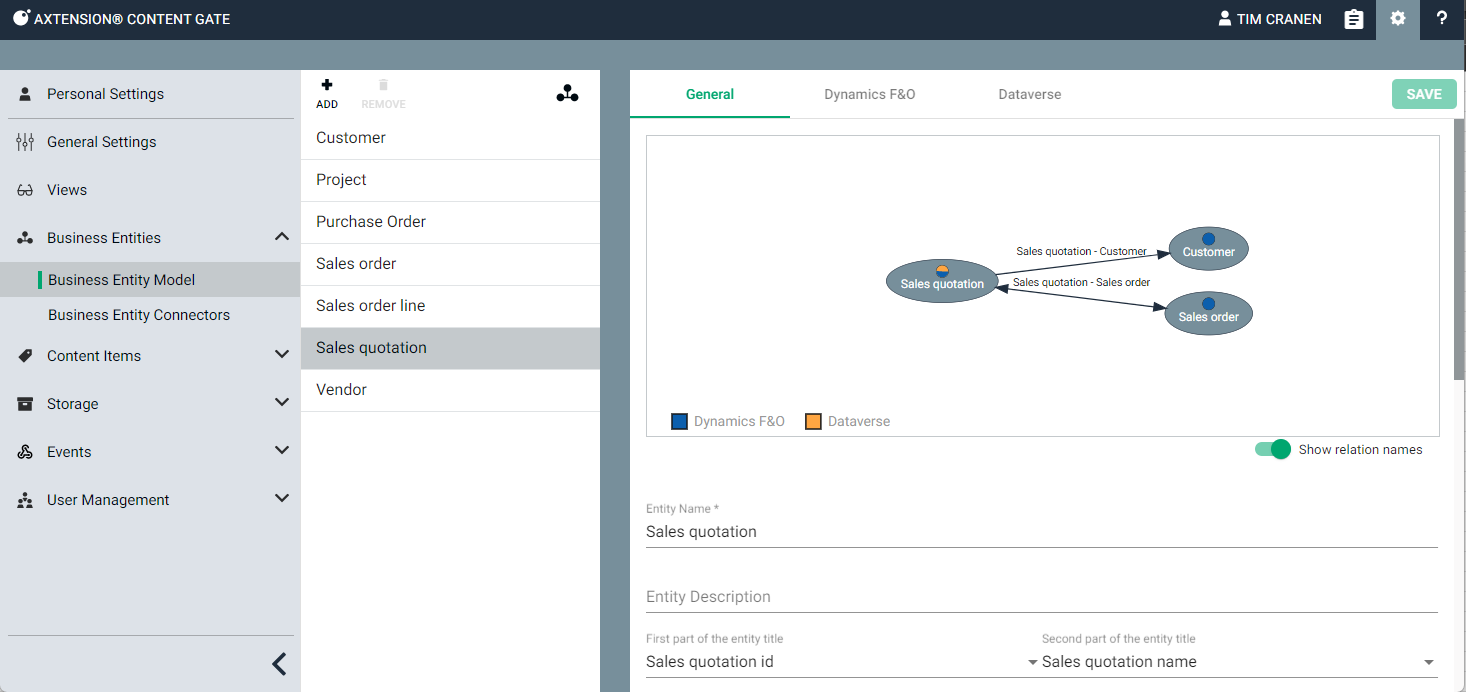This screenshot has width=1466, height=692.
Task: Collapse the Business Entities section
Action: 281,237
